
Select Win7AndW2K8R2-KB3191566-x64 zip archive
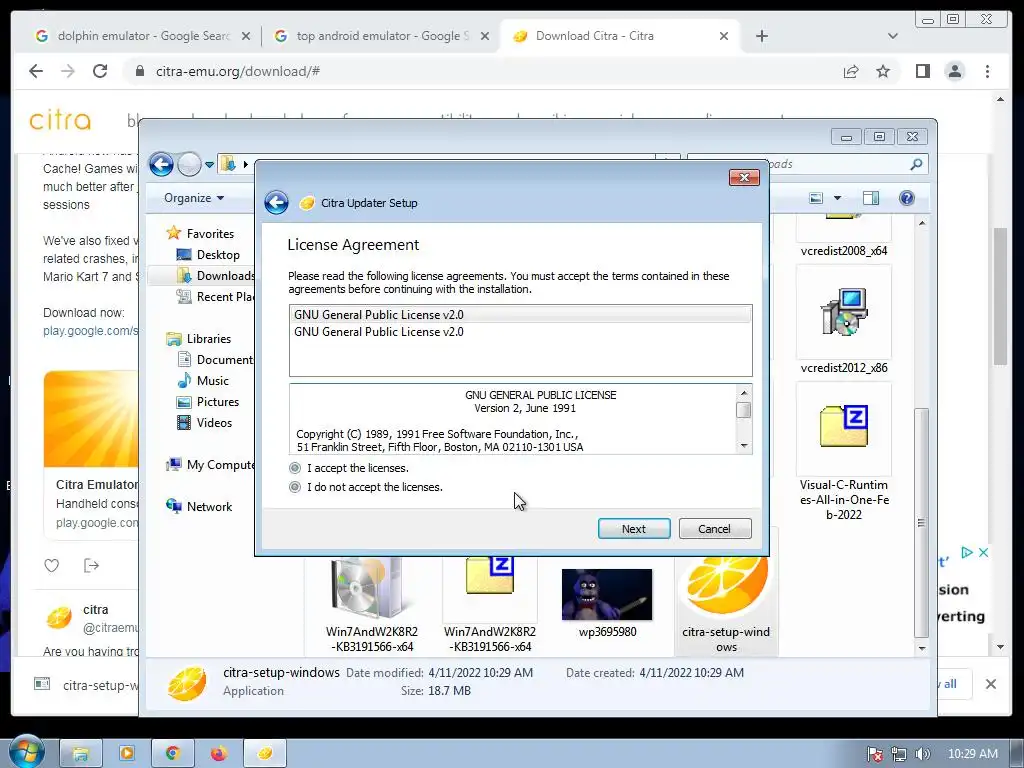pos(490,604)
